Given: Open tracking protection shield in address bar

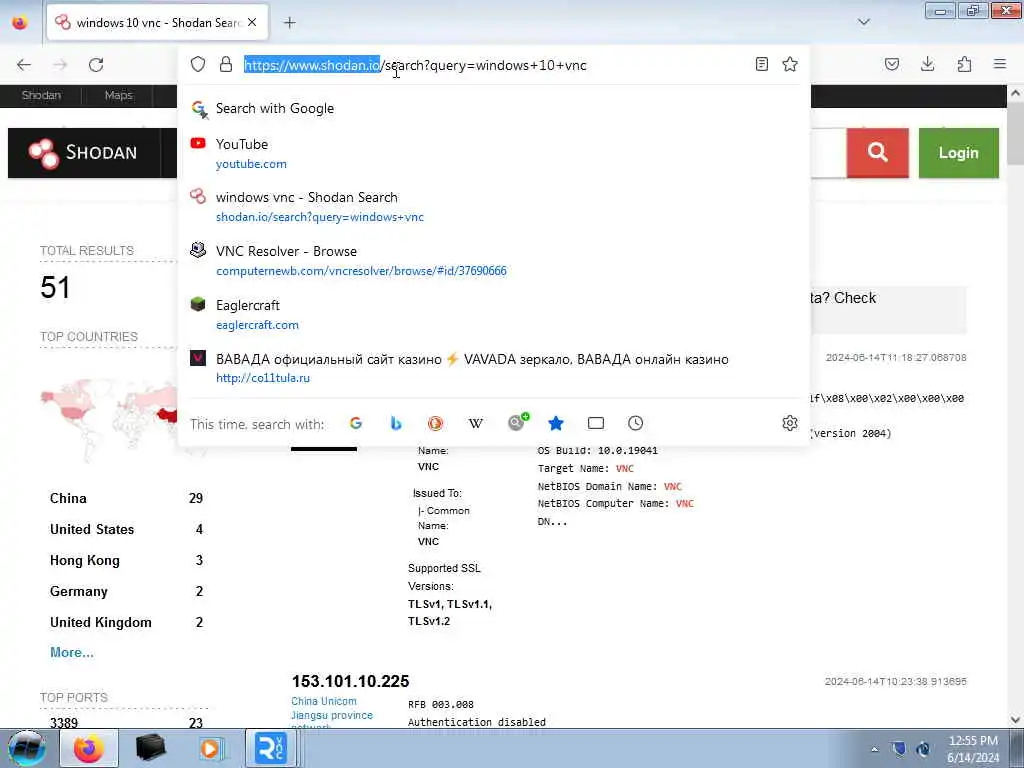Looking at the screenshot, I should [x=198, y=64].
